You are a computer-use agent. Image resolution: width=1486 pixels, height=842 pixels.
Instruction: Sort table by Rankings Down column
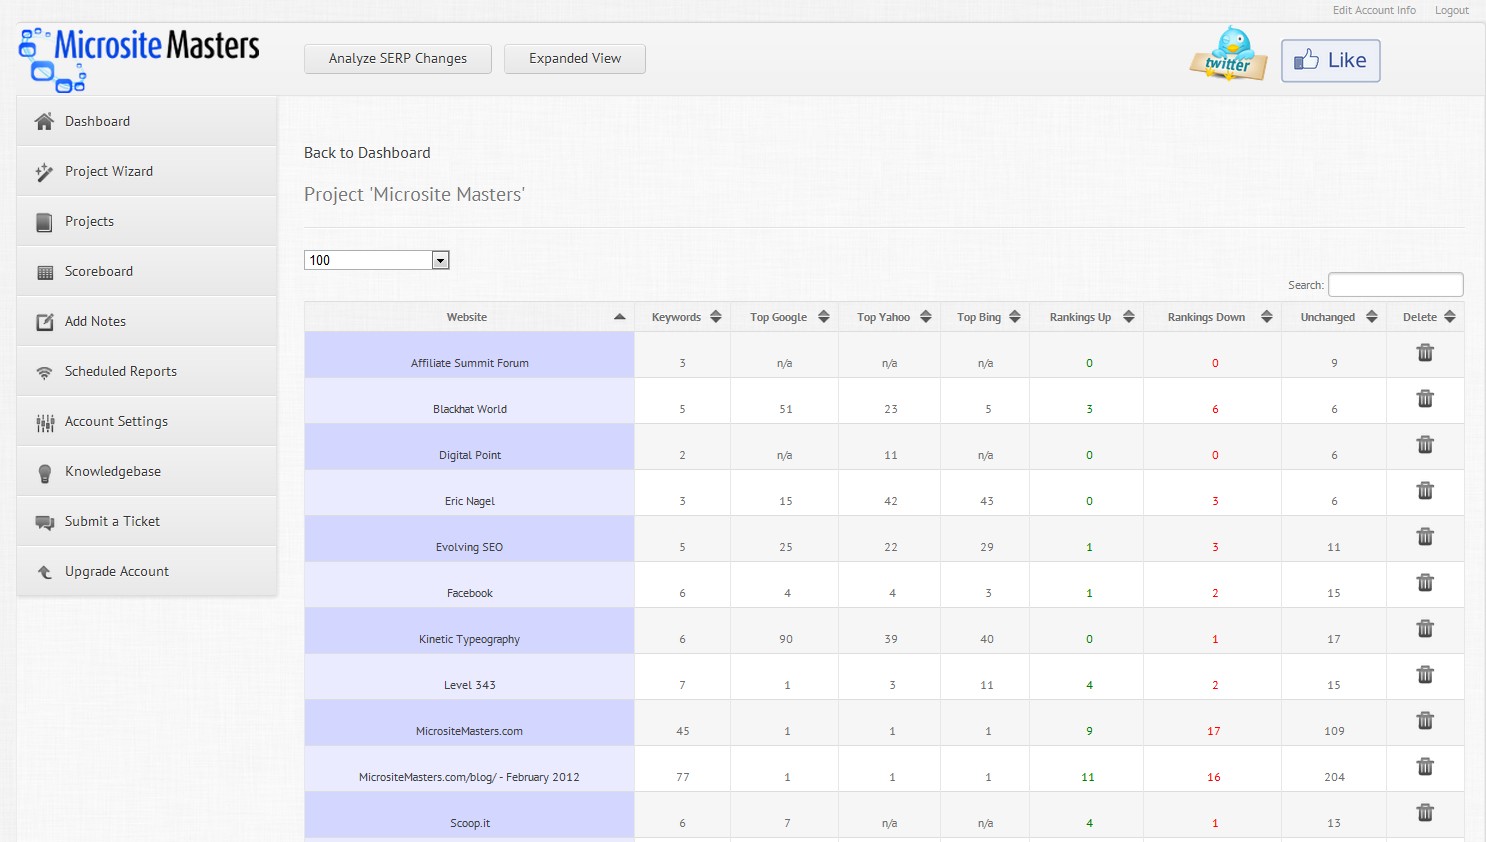tap(1212, 317)
